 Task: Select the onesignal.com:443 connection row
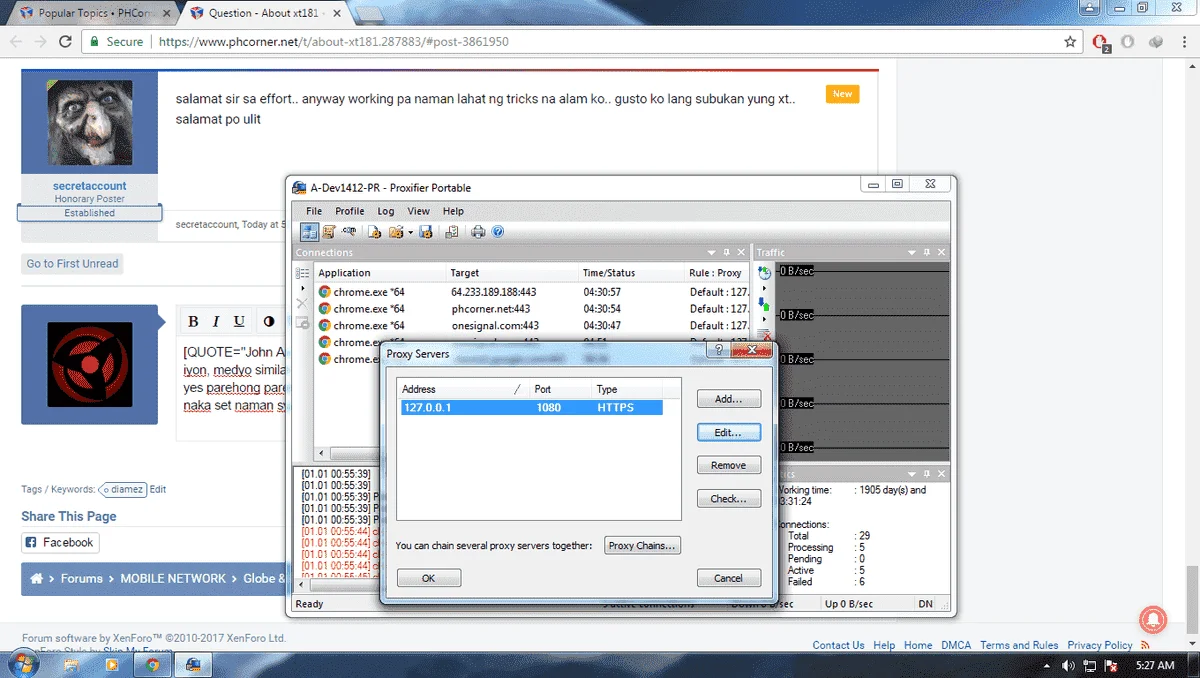533,325
